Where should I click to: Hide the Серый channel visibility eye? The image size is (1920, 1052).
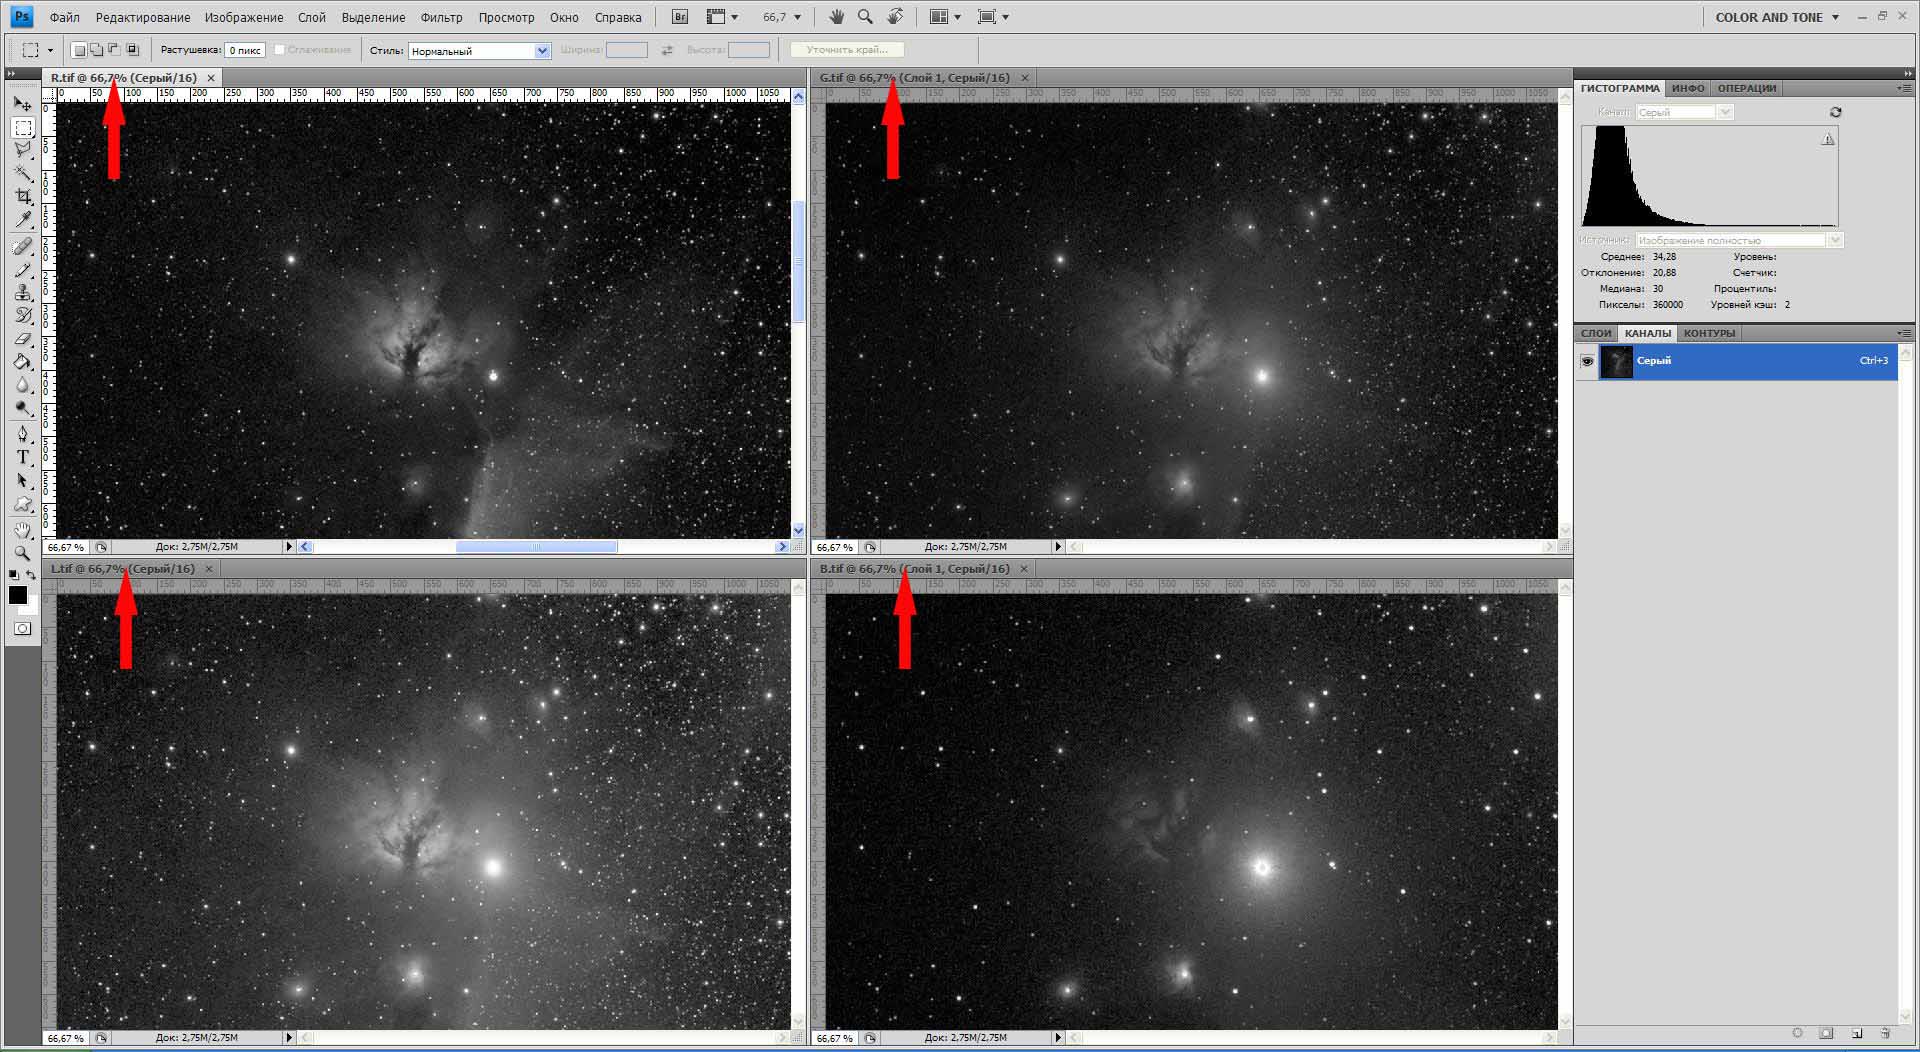tap(1587, 361)
